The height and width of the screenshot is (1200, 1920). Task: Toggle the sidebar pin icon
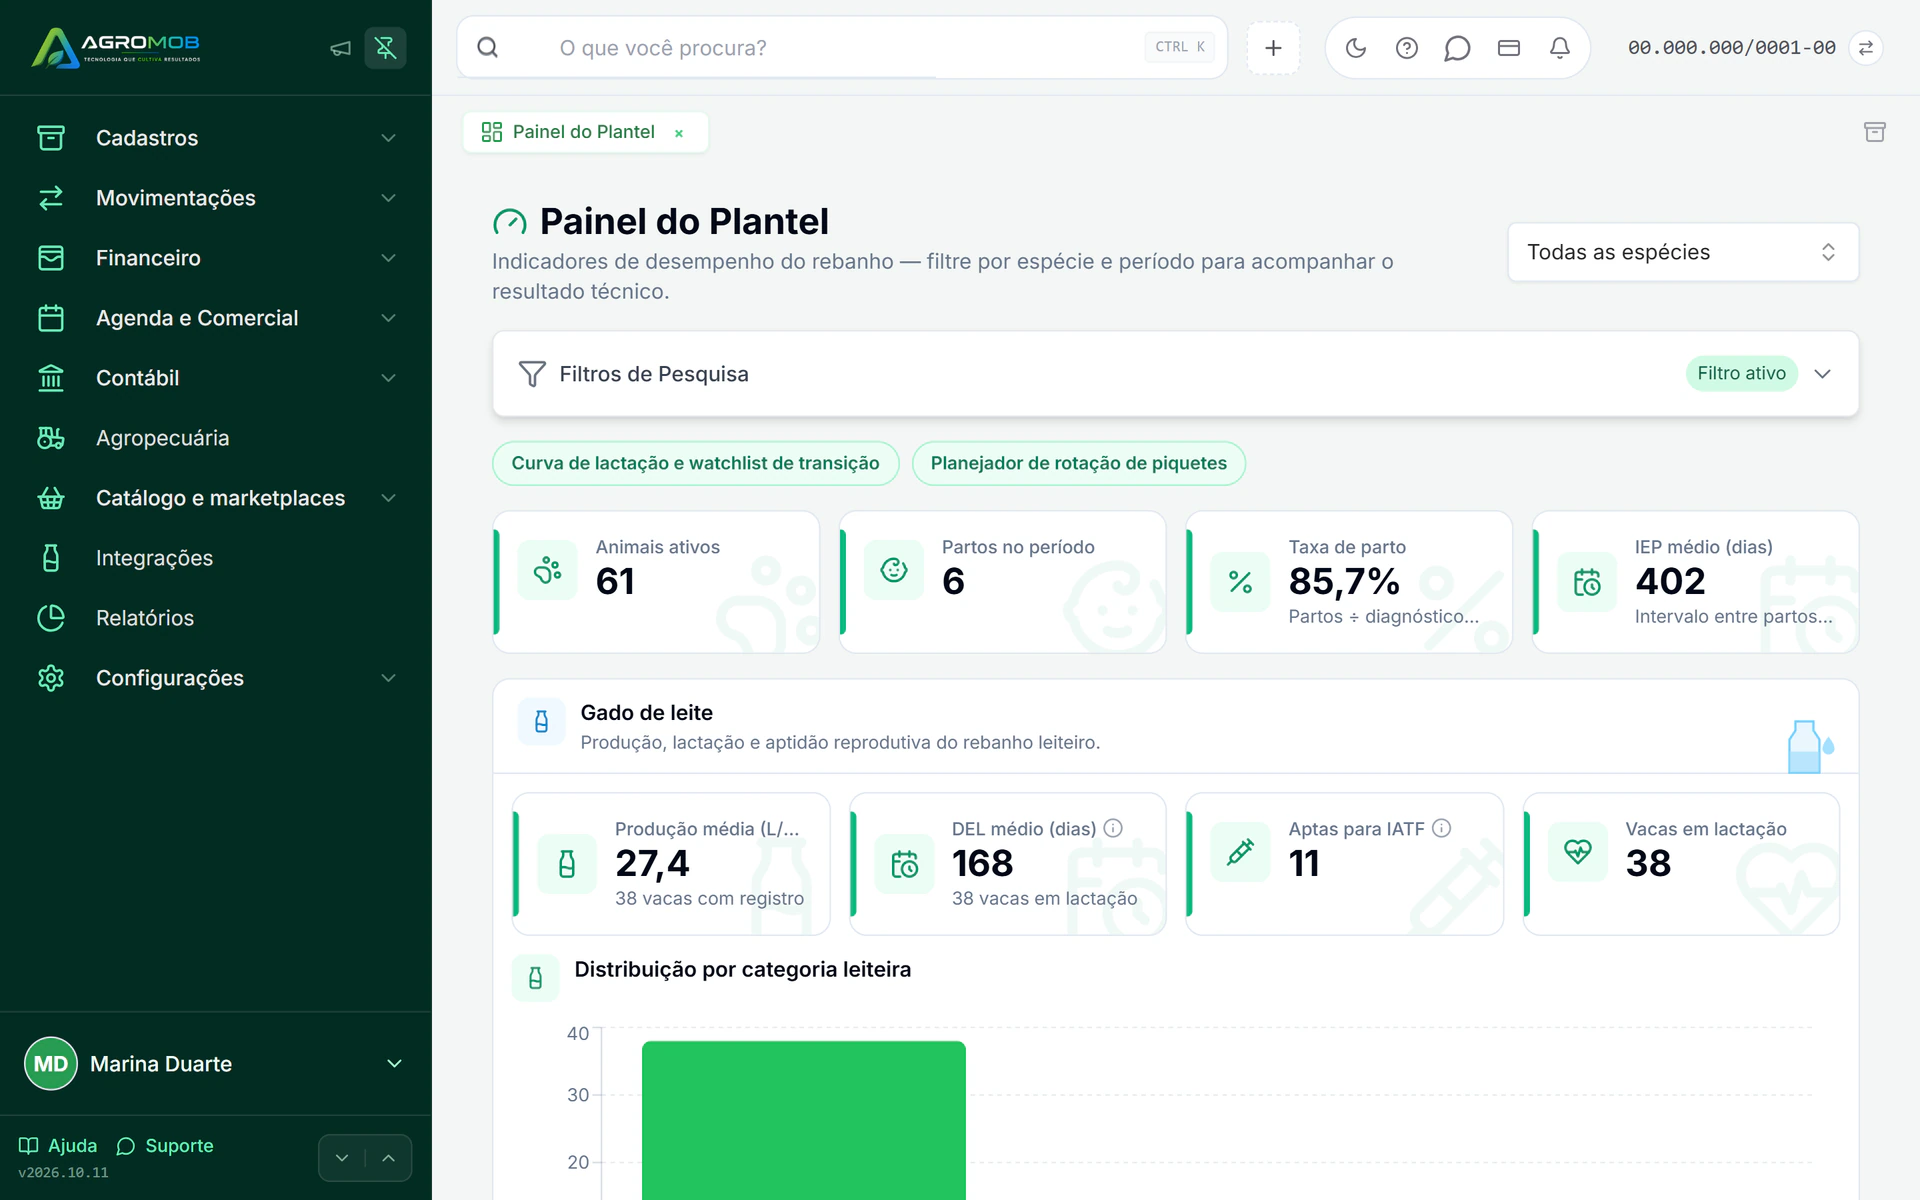pyautogui.click(x=385, y=48)
